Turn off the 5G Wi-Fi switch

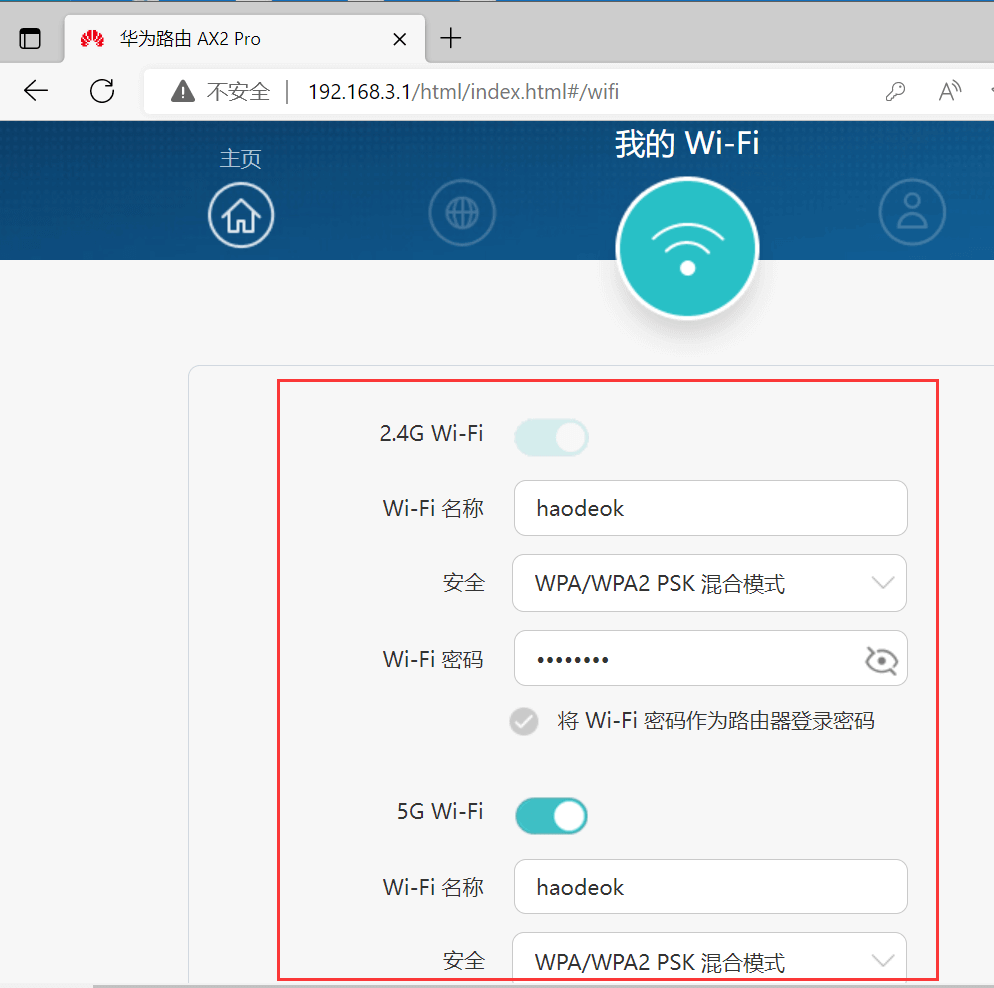[x=551, y=816]
